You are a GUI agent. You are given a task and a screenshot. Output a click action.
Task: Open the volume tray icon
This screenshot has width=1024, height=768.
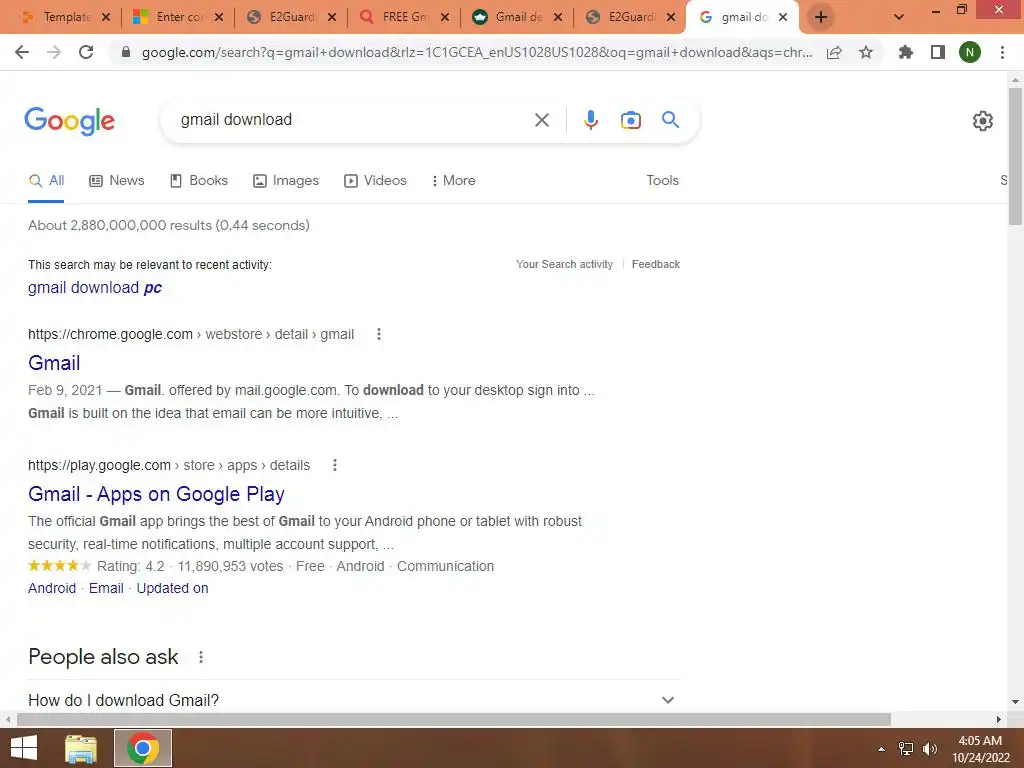point(930,749)
